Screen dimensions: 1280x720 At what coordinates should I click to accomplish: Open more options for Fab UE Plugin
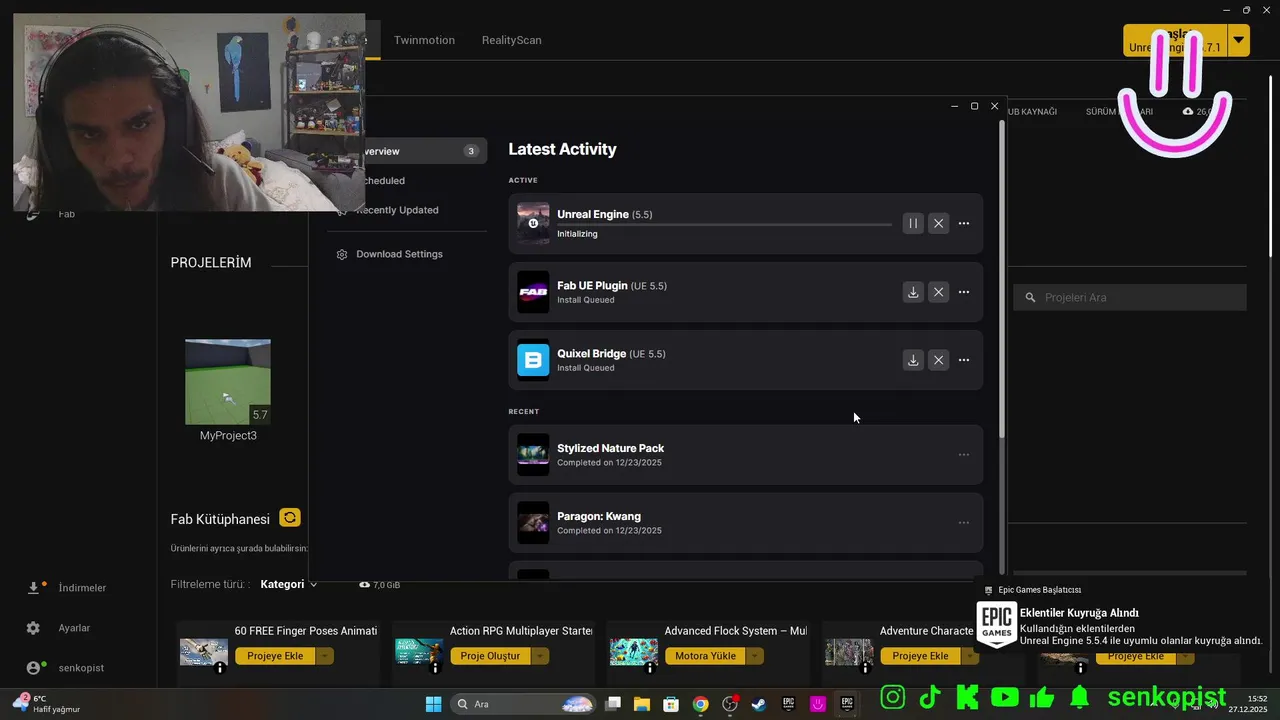pos(964,292)
